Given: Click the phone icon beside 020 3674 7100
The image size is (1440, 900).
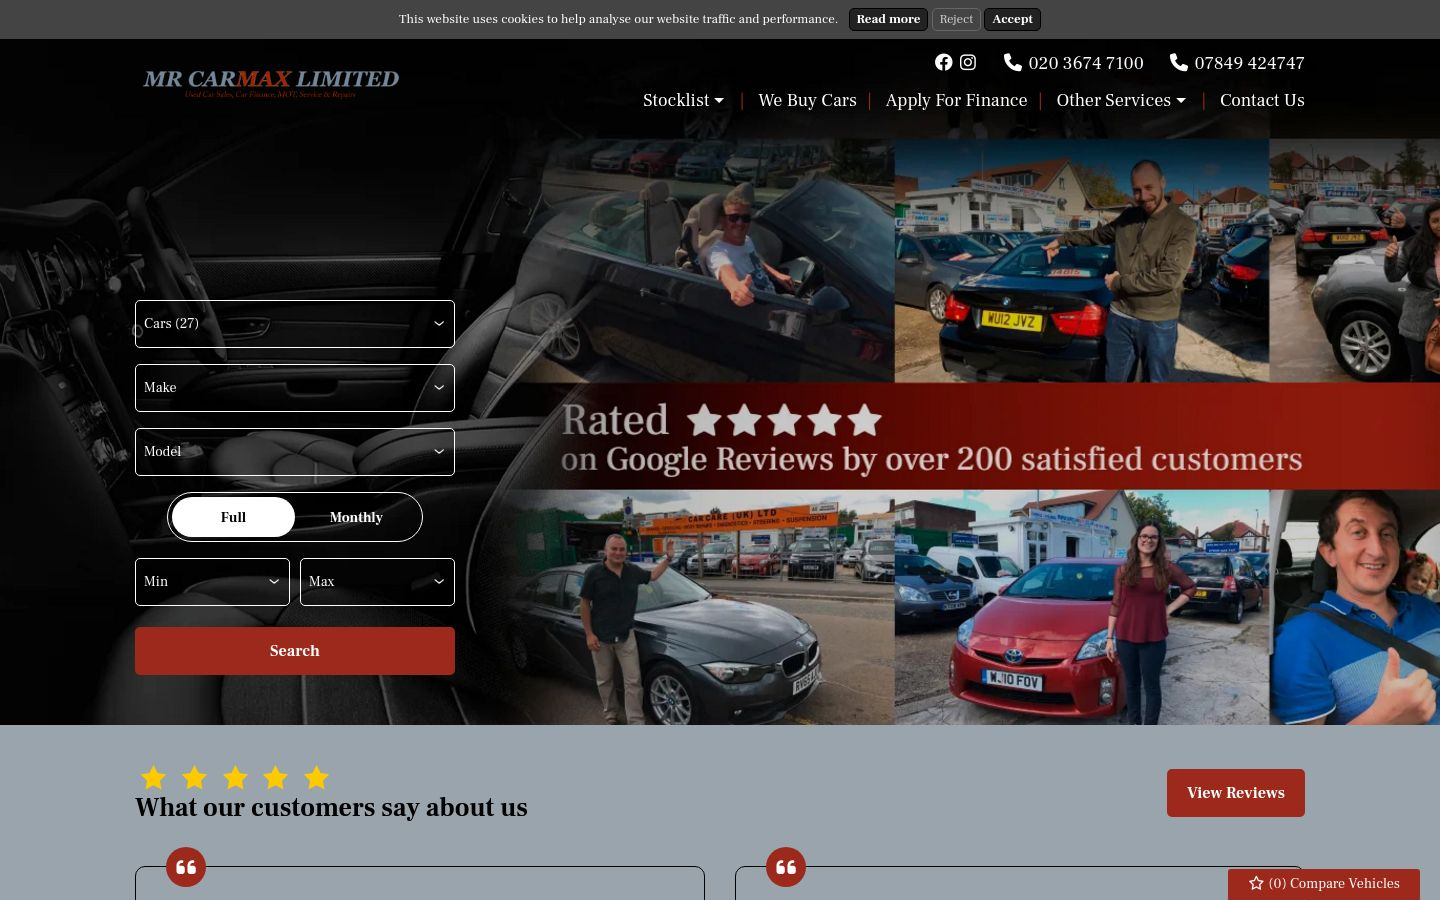Looking at the screenshot, I should click(1012, 62).
